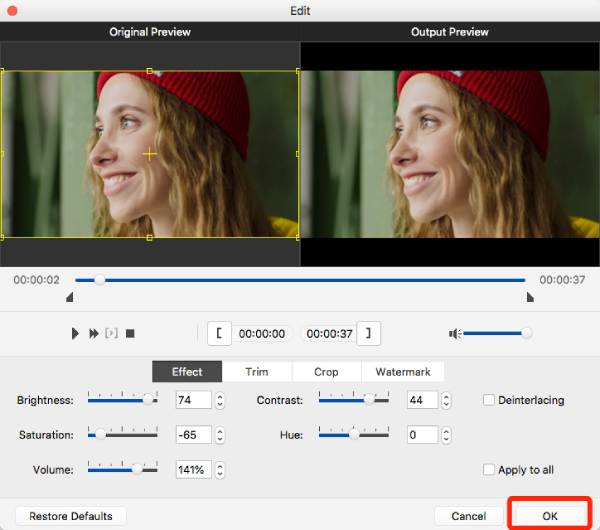Click the Brightness value stepper
Screen dimensions: 600x530
[x=220, y=400]
